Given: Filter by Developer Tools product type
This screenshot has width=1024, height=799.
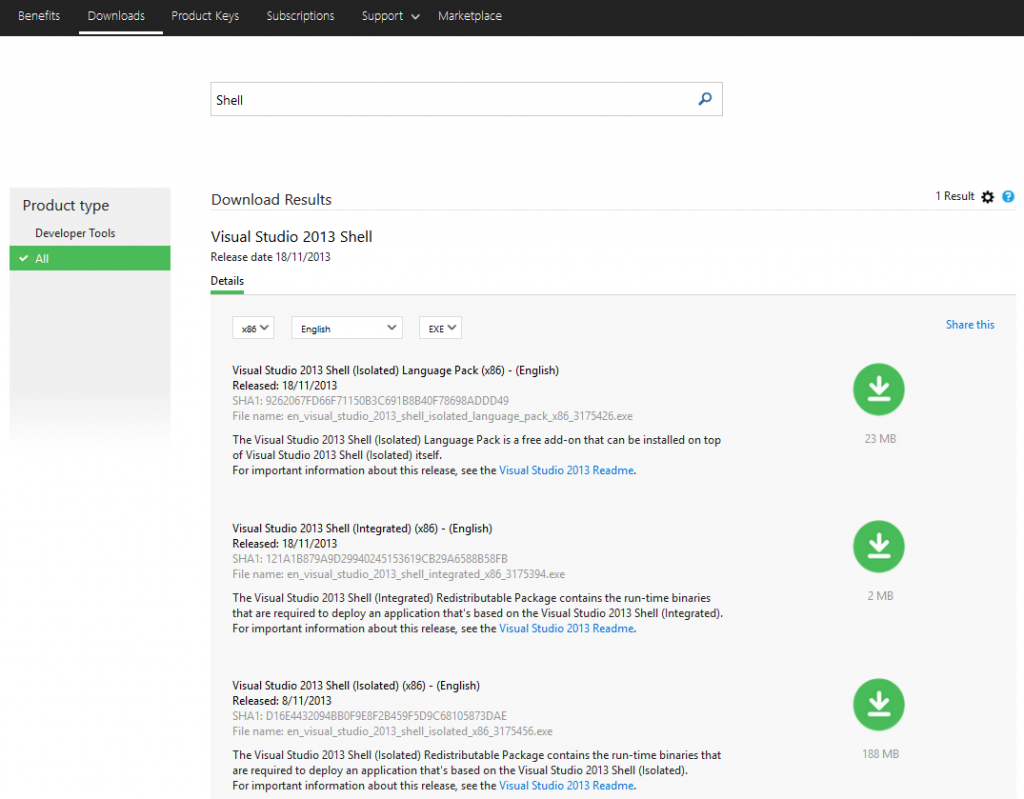Looking at the screenshot, I should pyautogui.click(x=75, y=233).
